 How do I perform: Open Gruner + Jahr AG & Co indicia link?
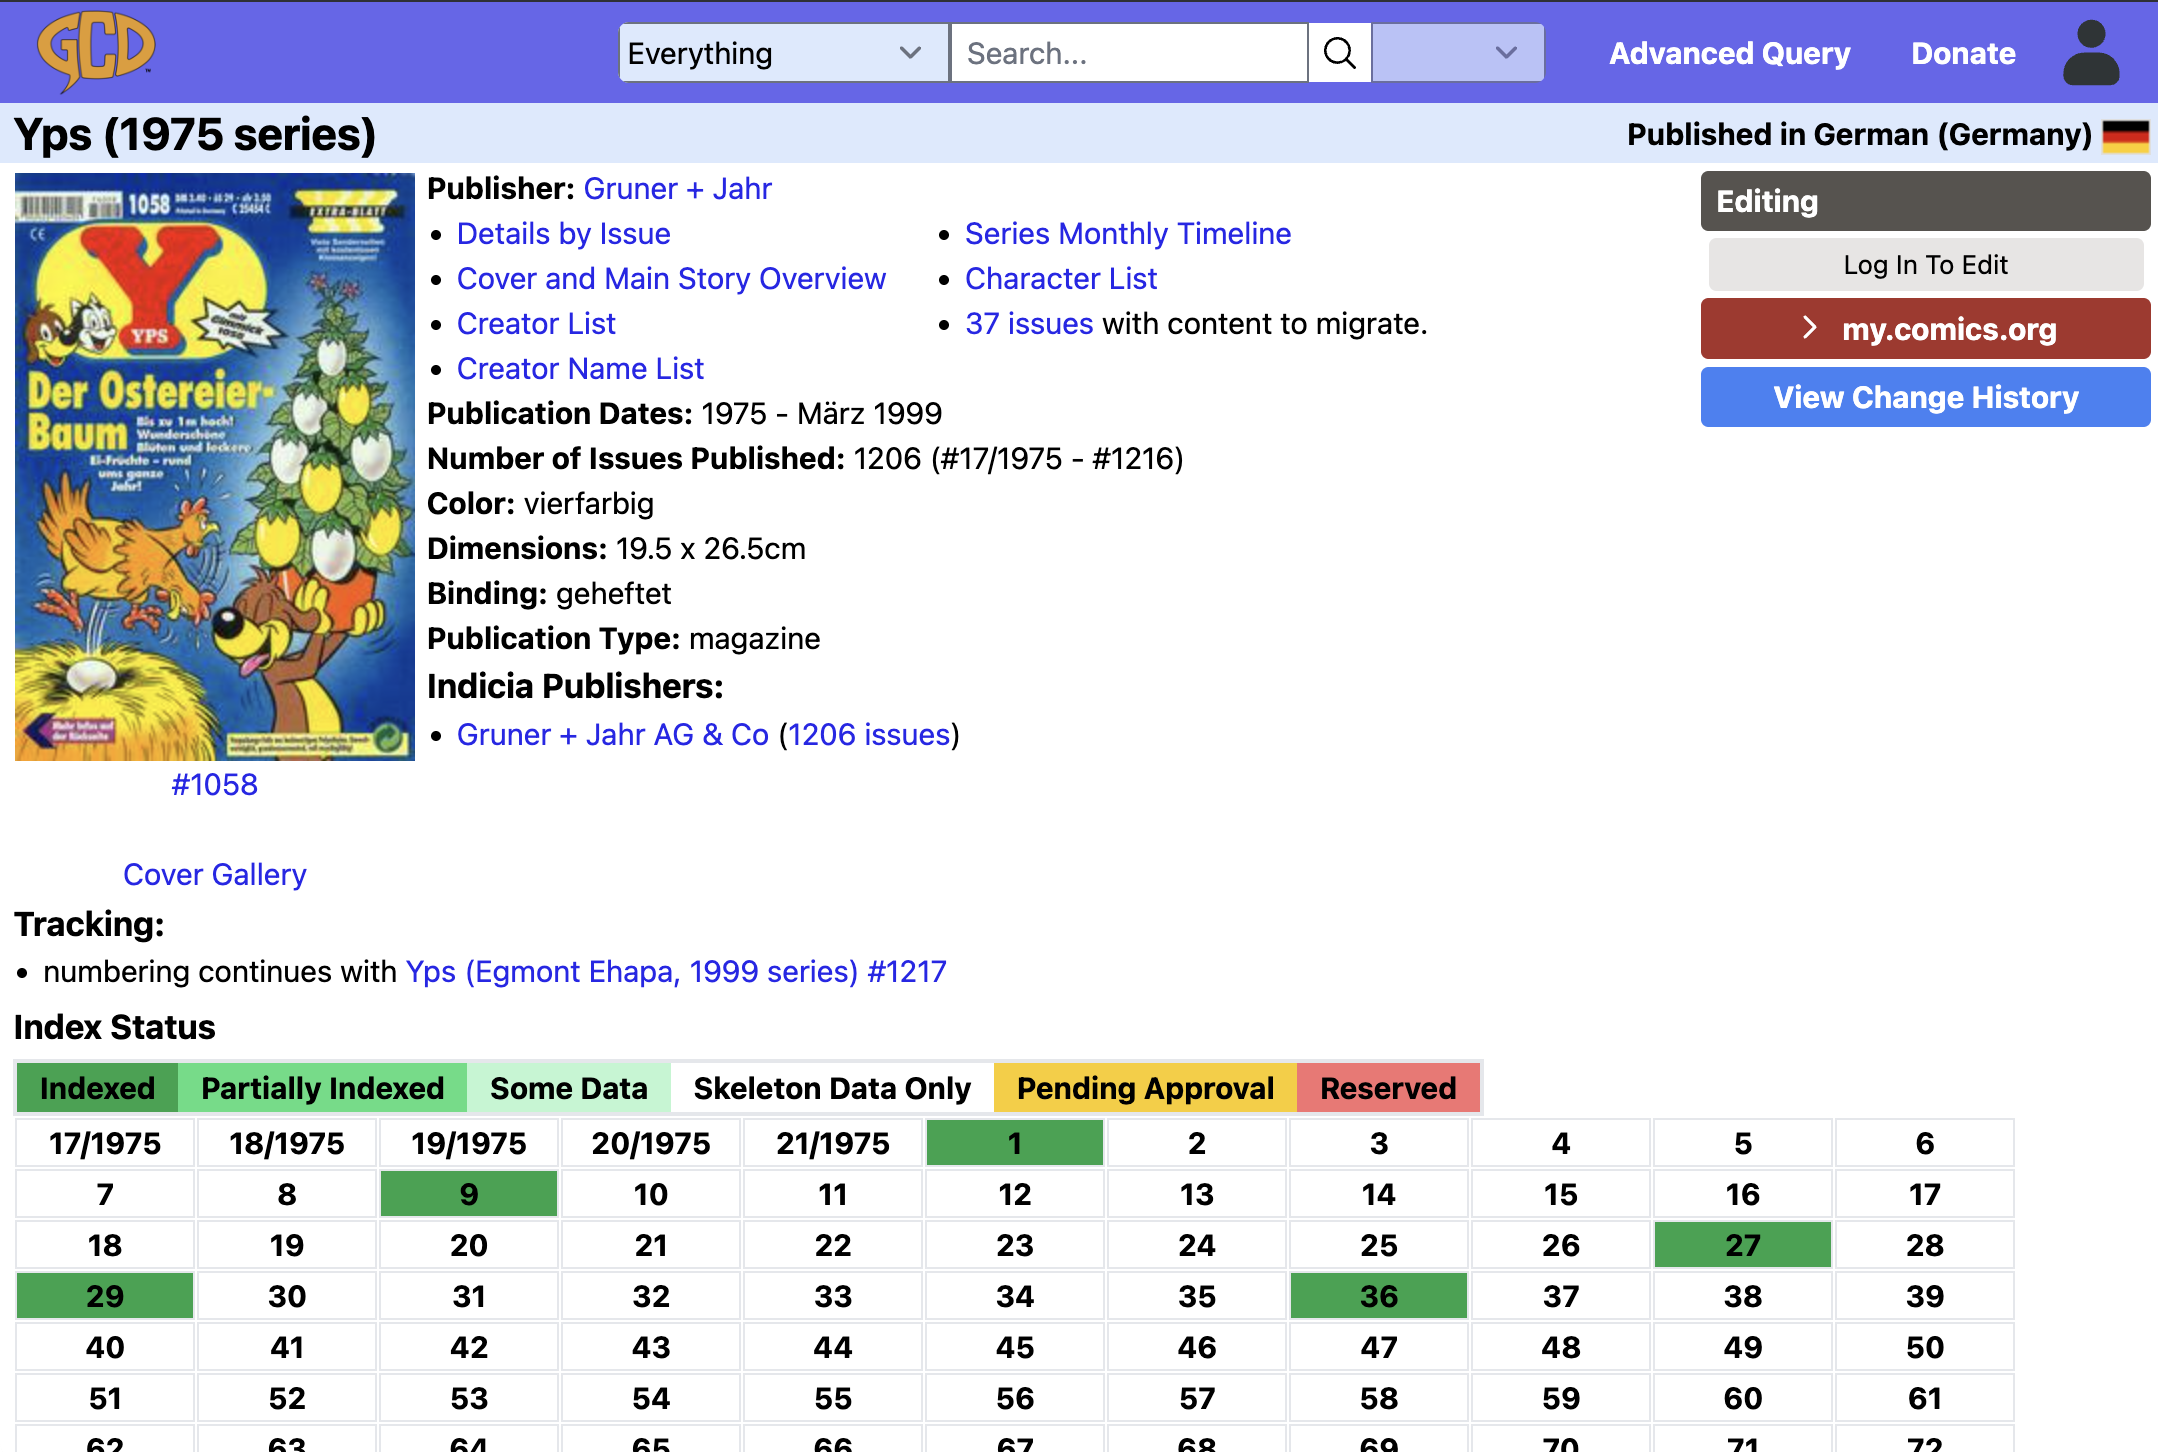(612, 735)
